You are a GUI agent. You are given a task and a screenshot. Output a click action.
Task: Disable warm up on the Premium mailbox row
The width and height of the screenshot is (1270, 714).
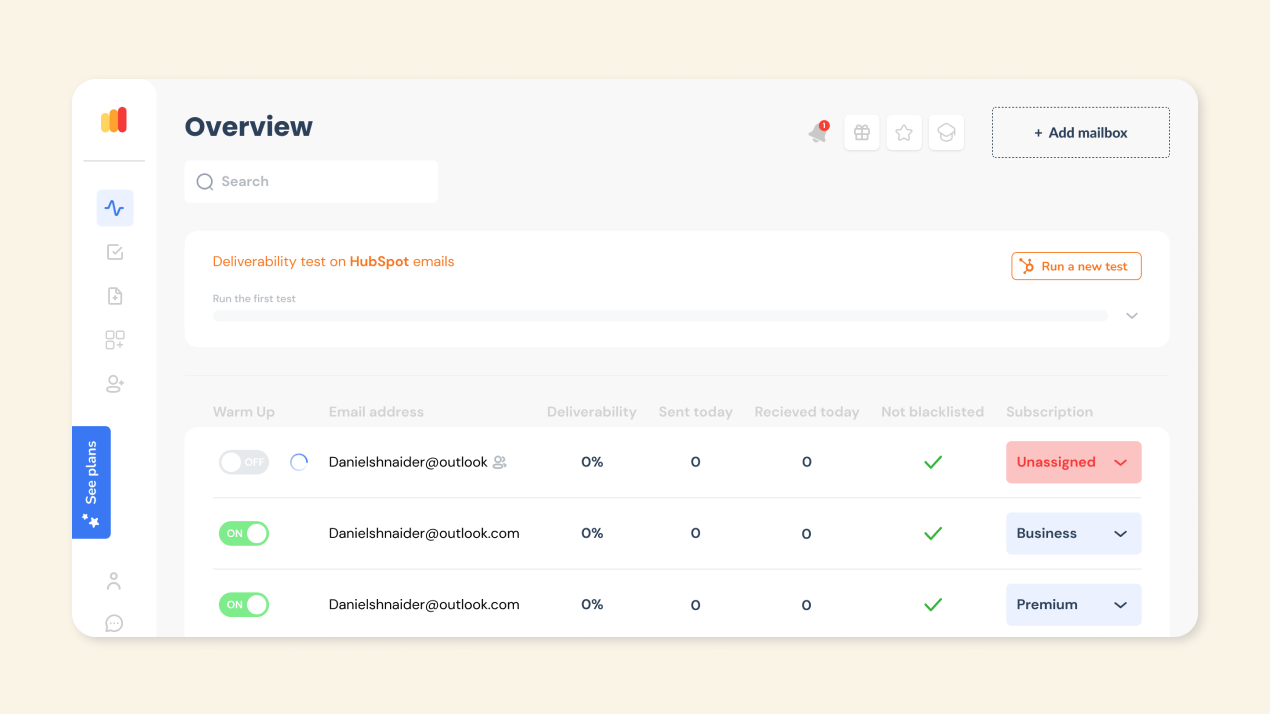coord(243,604)
